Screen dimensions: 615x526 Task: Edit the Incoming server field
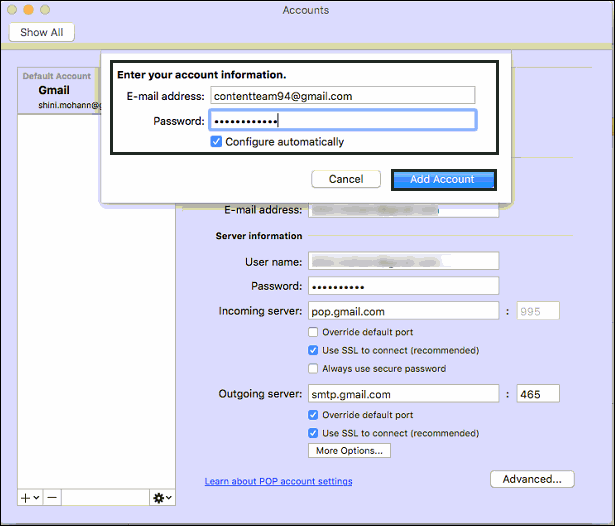[404, 311]
